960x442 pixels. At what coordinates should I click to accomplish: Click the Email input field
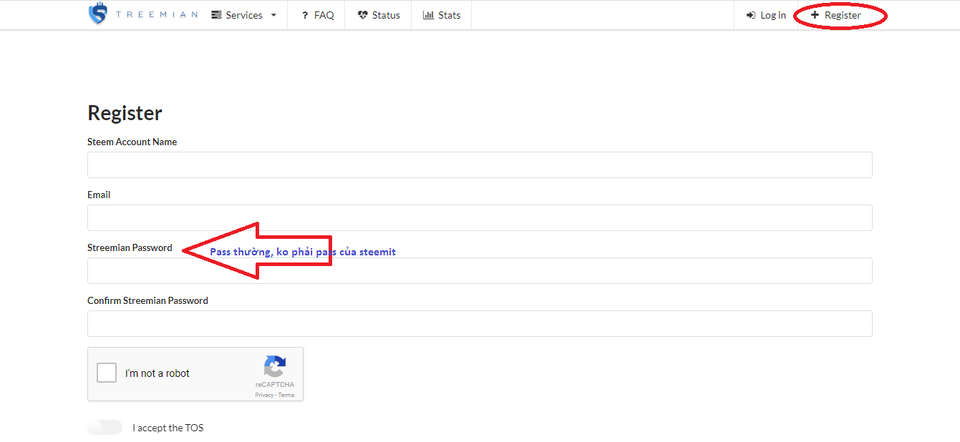tap(479, 218)
